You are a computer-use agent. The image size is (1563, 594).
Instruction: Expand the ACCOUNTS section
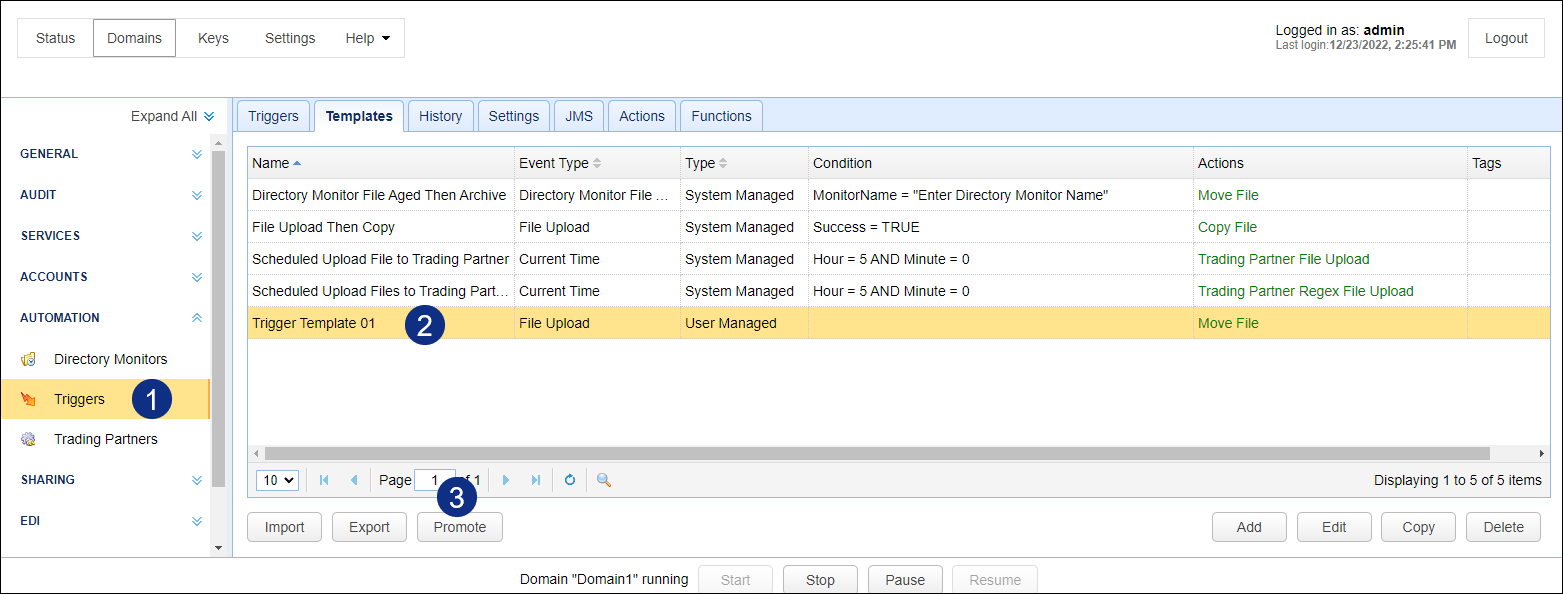(197, 277)
